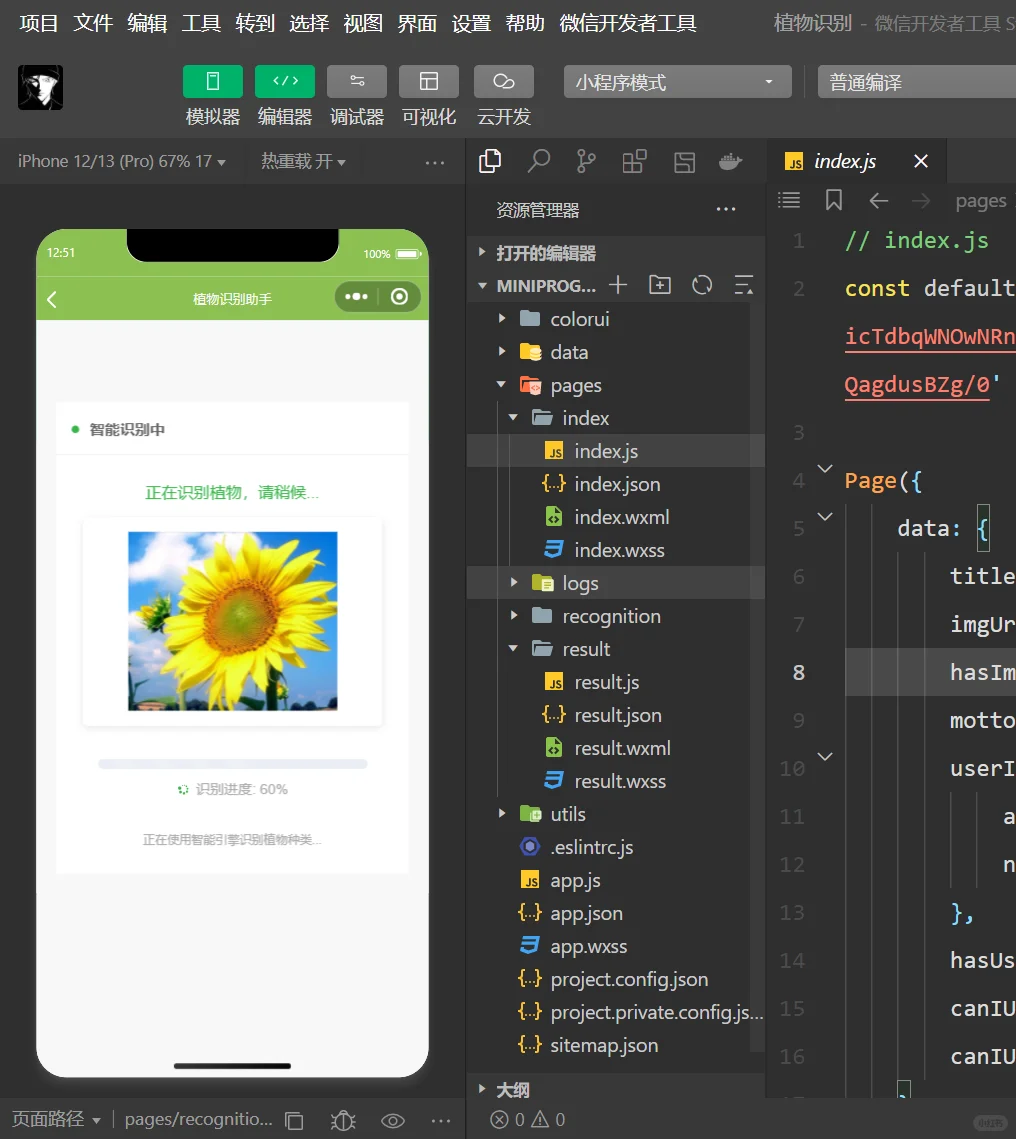Open the iPhone 12/13 (Pro) device dropdown
Image resolution: width=1016 pixels, height=1139 pixels.
121,161
